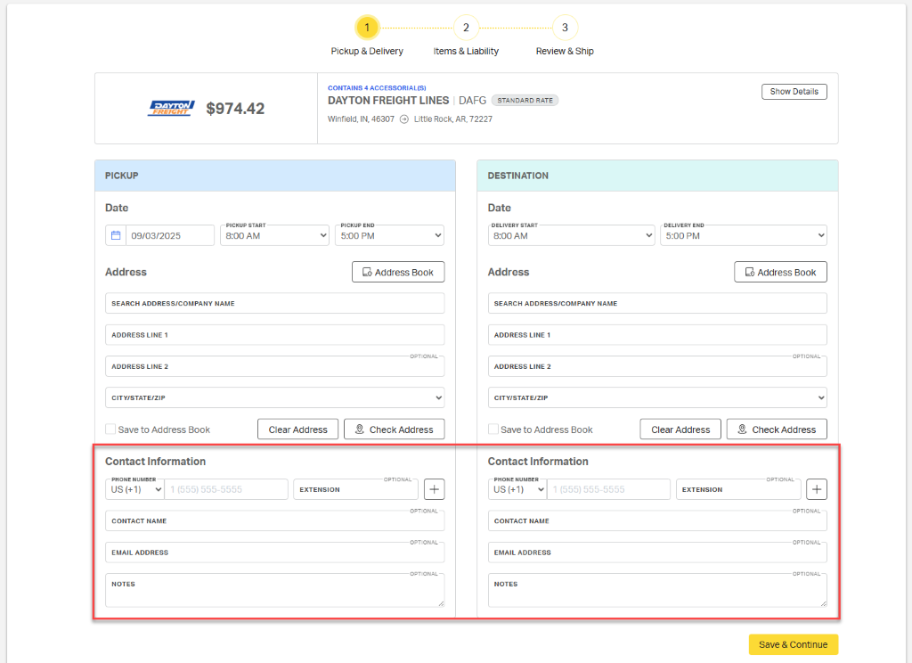Click Show Details for the carrier quote
Viewport: 912px width, 663px height.
[x=794, y=92]
